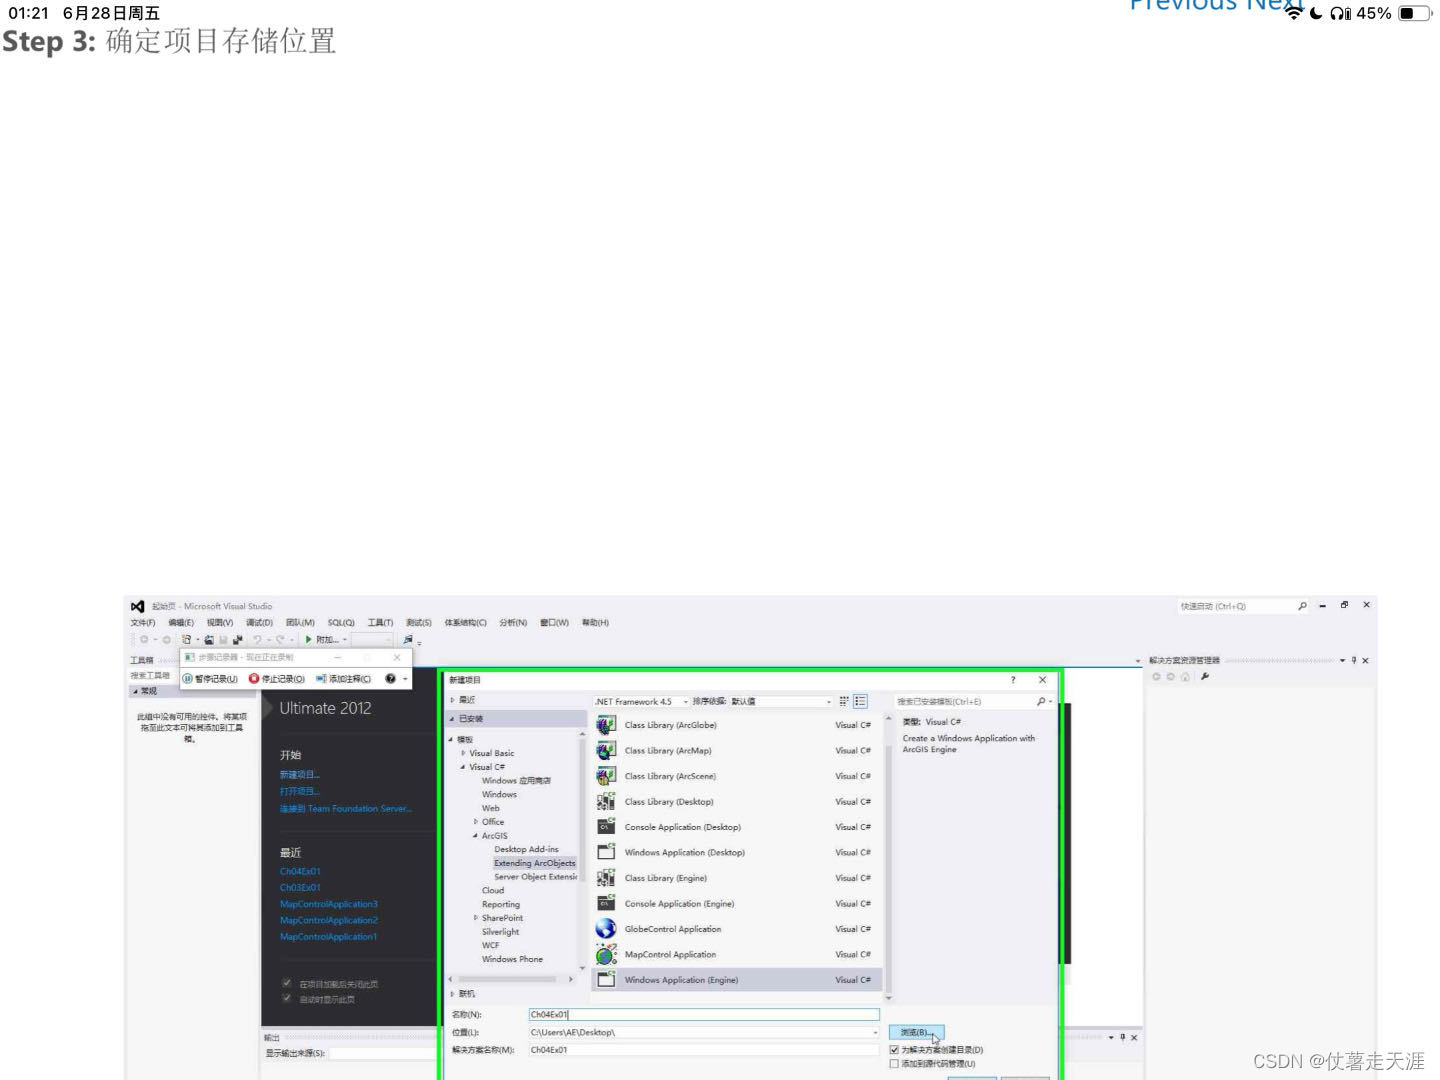This screenshot has width=1440, height=1080.
Task: Tap the iPad battery indicator
Action: click(1414, 13)
